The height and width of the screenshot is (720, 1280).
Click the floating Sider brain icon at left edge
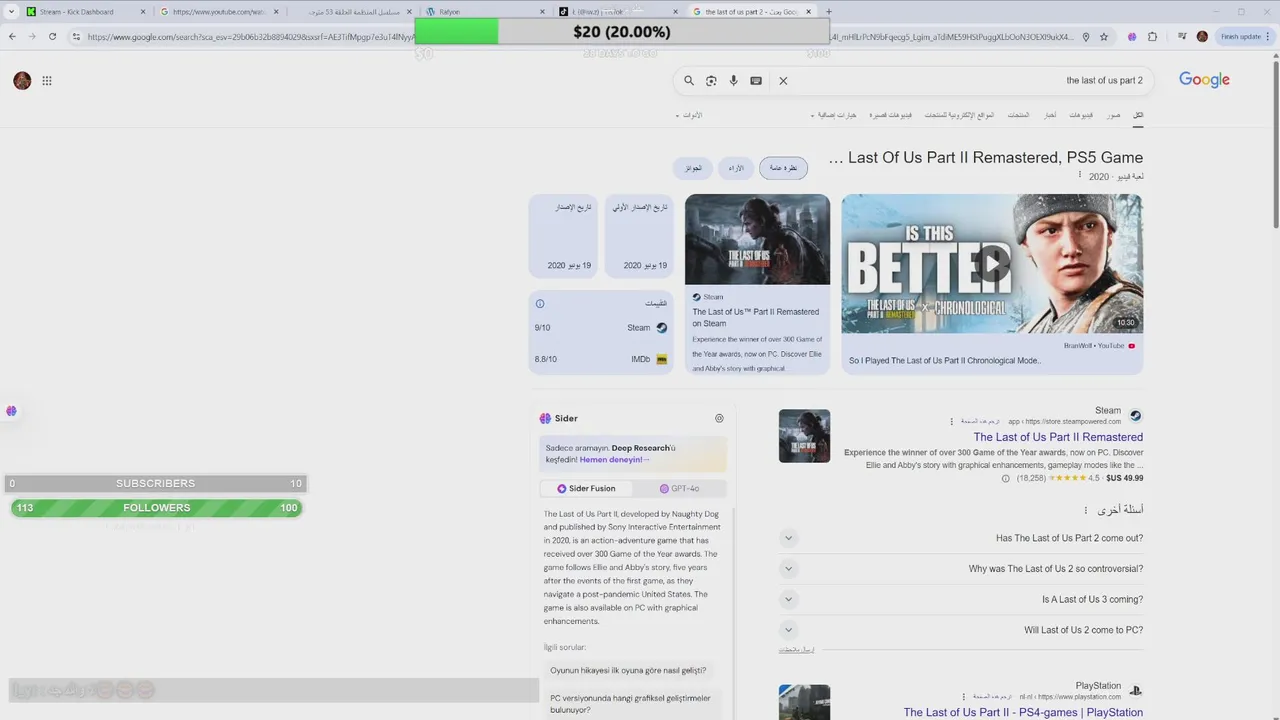pos(11,411)
